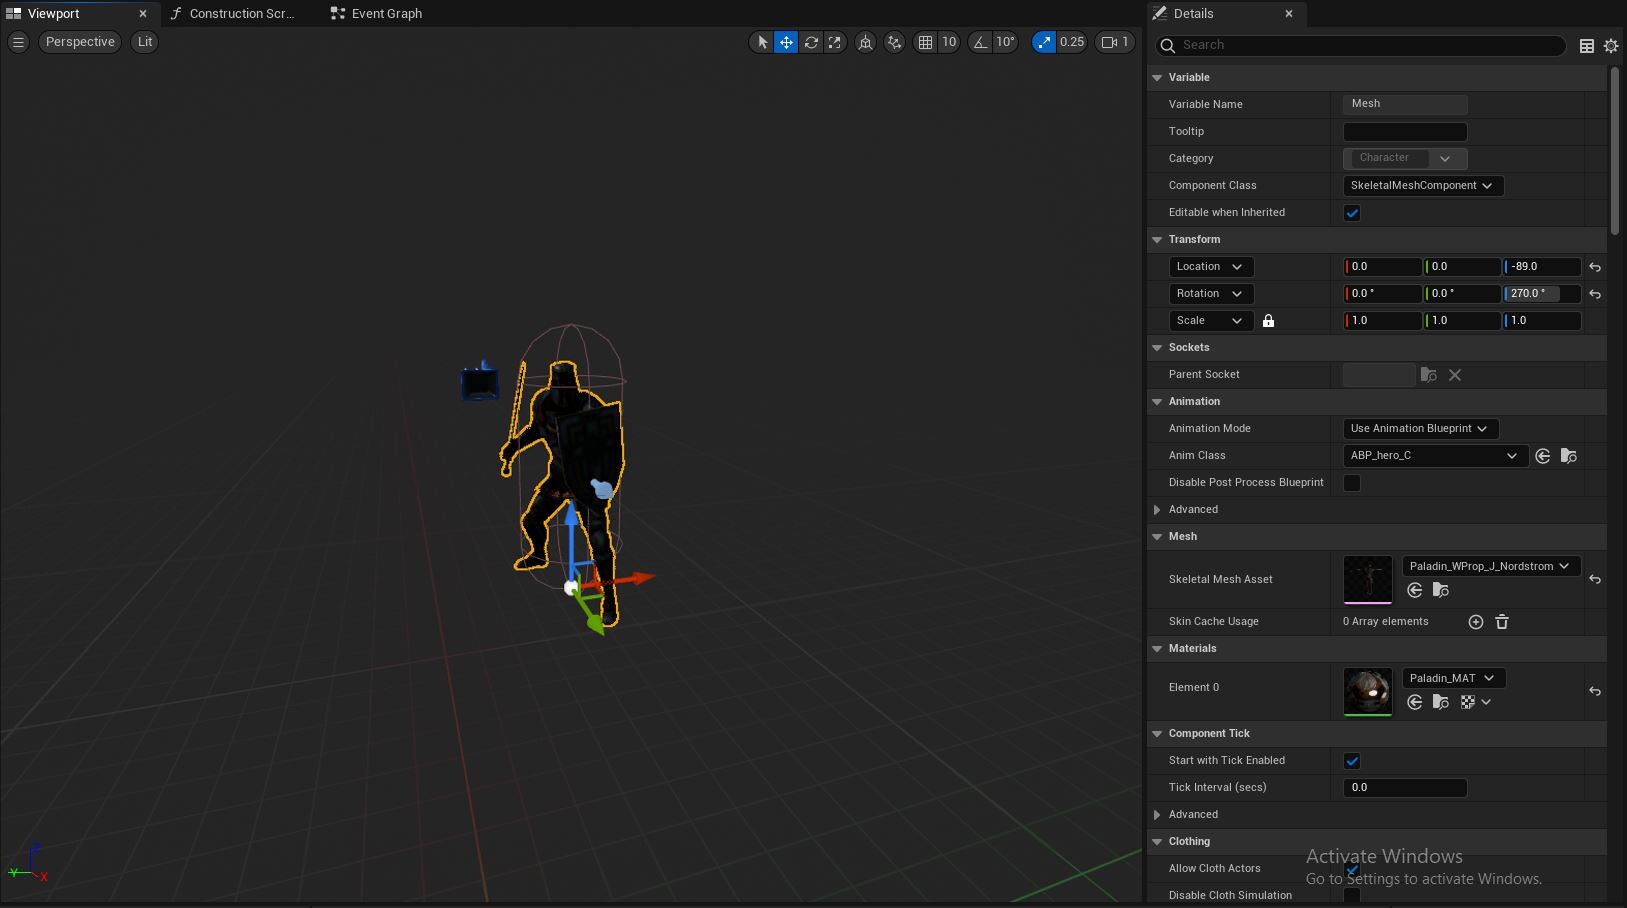
Task: Empty the Skin Cache Usage array
Action: [1501, 622]
